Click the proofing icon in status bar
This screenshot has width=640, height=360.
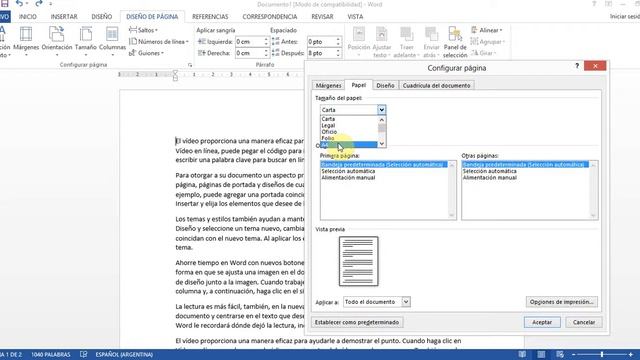pyautogui.click(x=84, y=355)
